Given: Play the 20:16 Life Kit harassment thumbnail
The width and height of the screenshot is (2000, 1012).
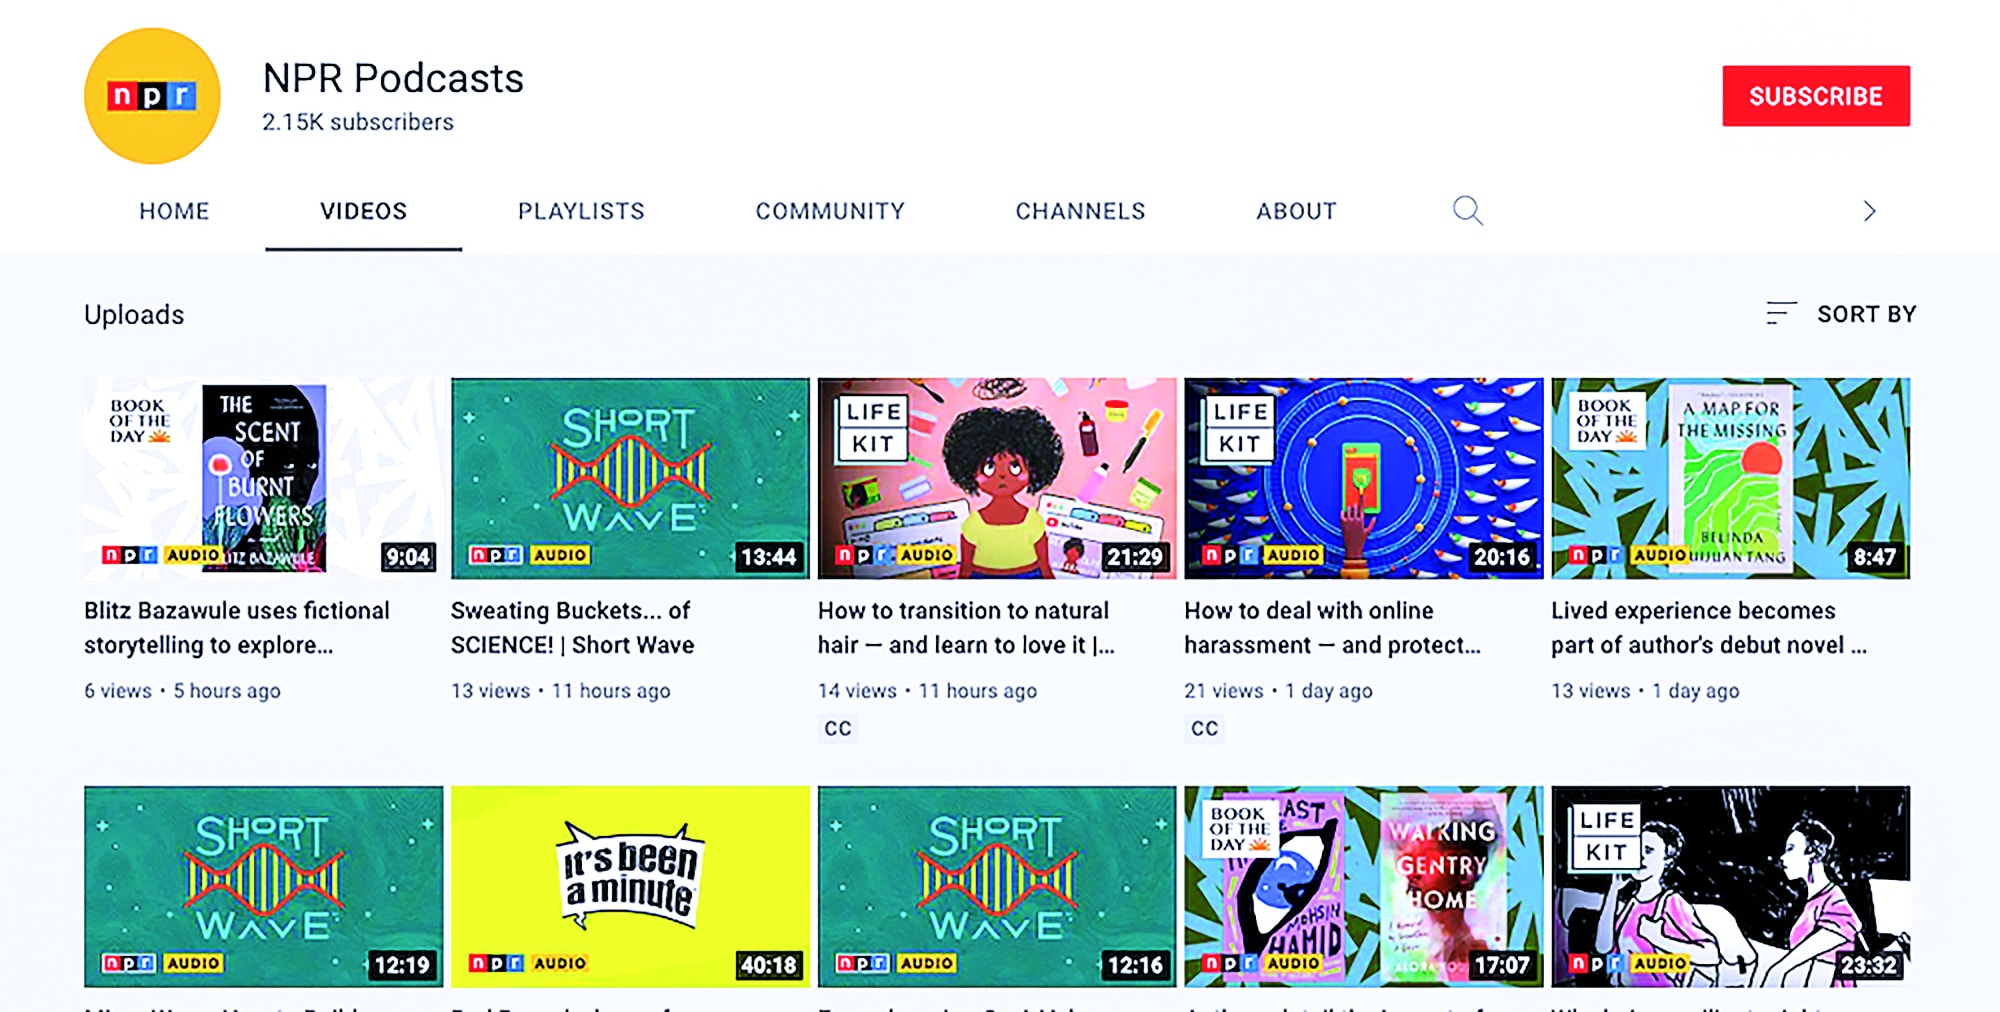Looking at the screenshot, I should coord(1364,478).
